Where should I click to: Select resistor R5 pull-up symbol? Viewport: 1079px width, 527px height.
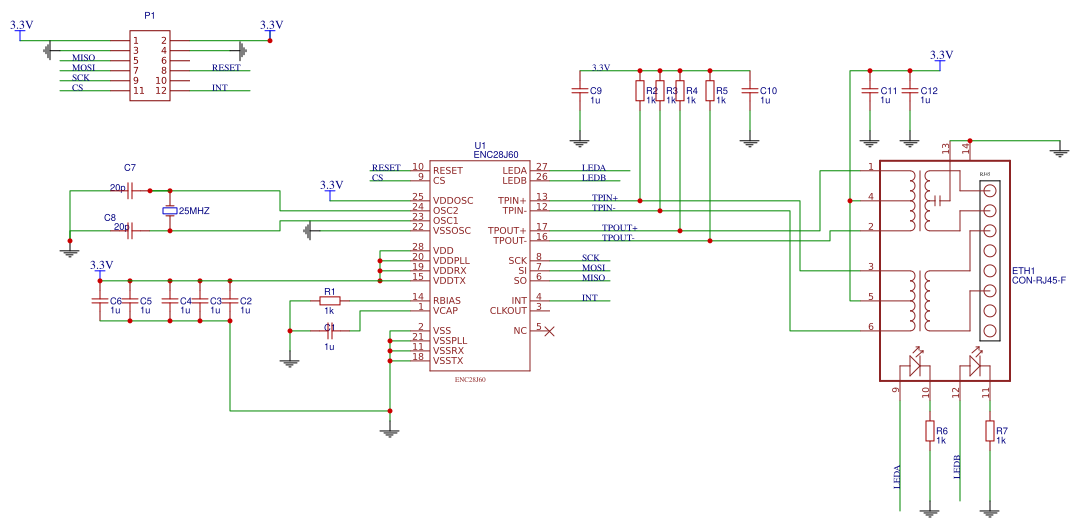709,91
